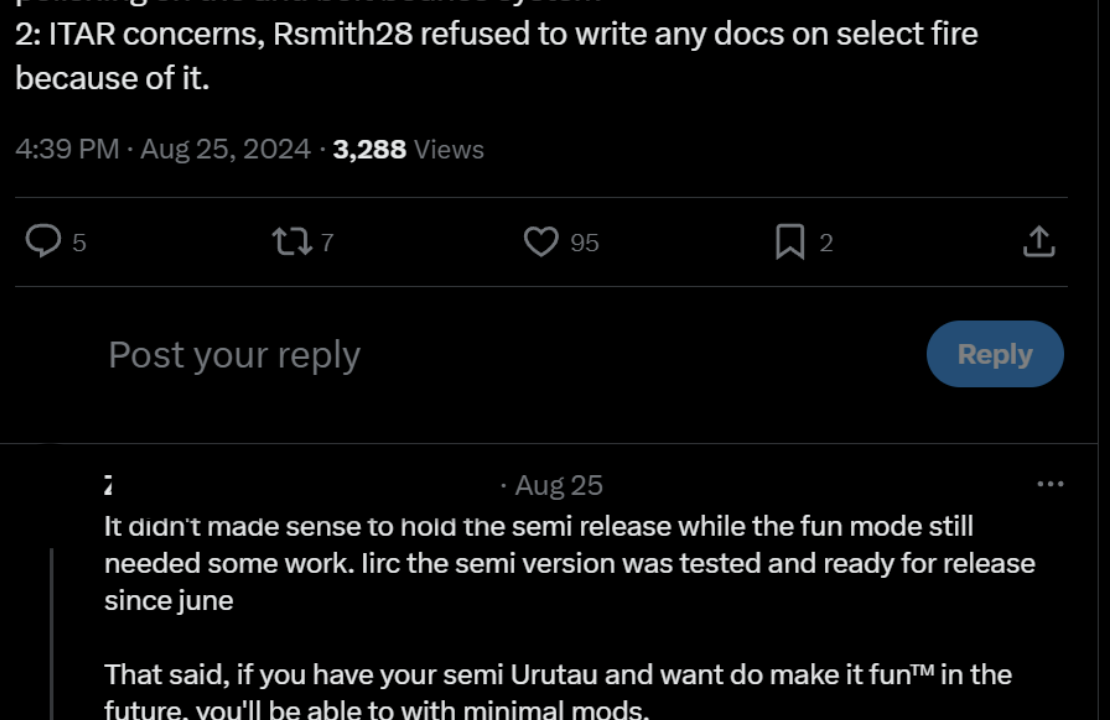Viewport: 1110px width, 720px height.
Task: Like the post with the heart icon
Action: (x=541, y=241)
